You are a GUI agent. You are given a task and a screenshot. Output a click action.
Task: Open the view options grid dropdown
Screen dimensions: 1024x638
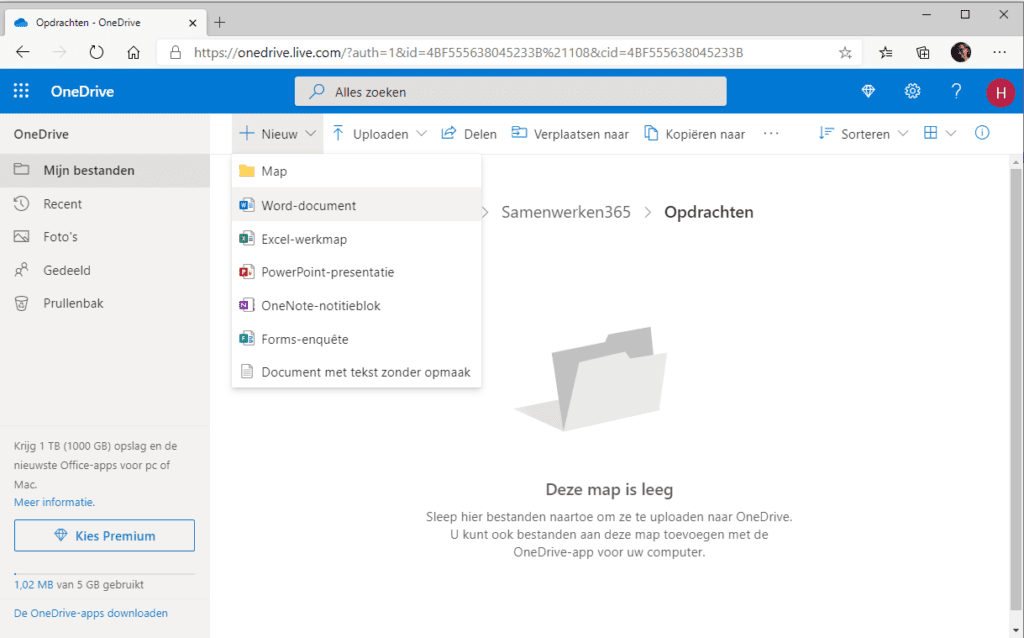940,133
